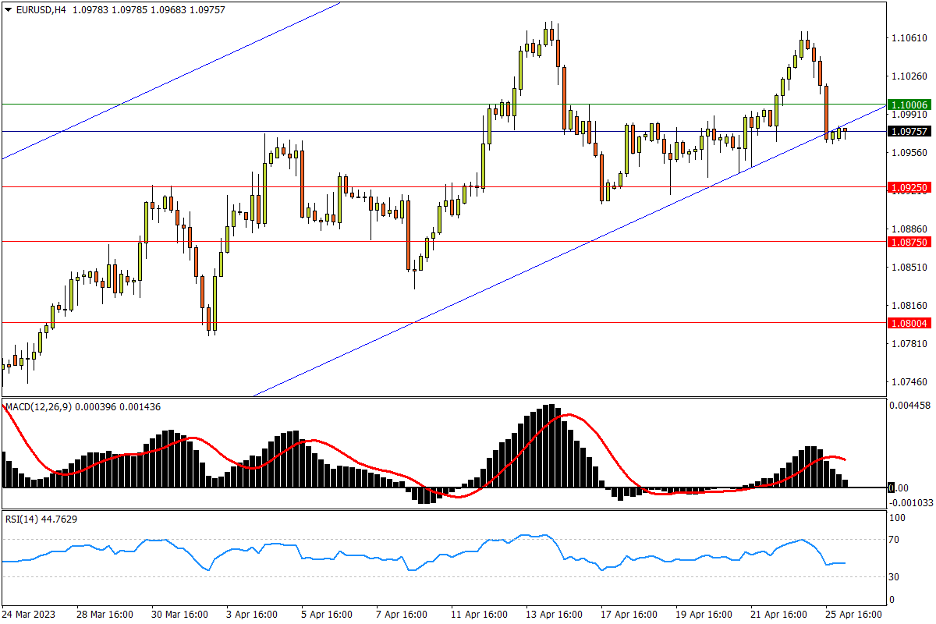This screenshot has height=624, width=936.
Task: Click the 24 Mar 2023 date label
Action: click(28, 613)
